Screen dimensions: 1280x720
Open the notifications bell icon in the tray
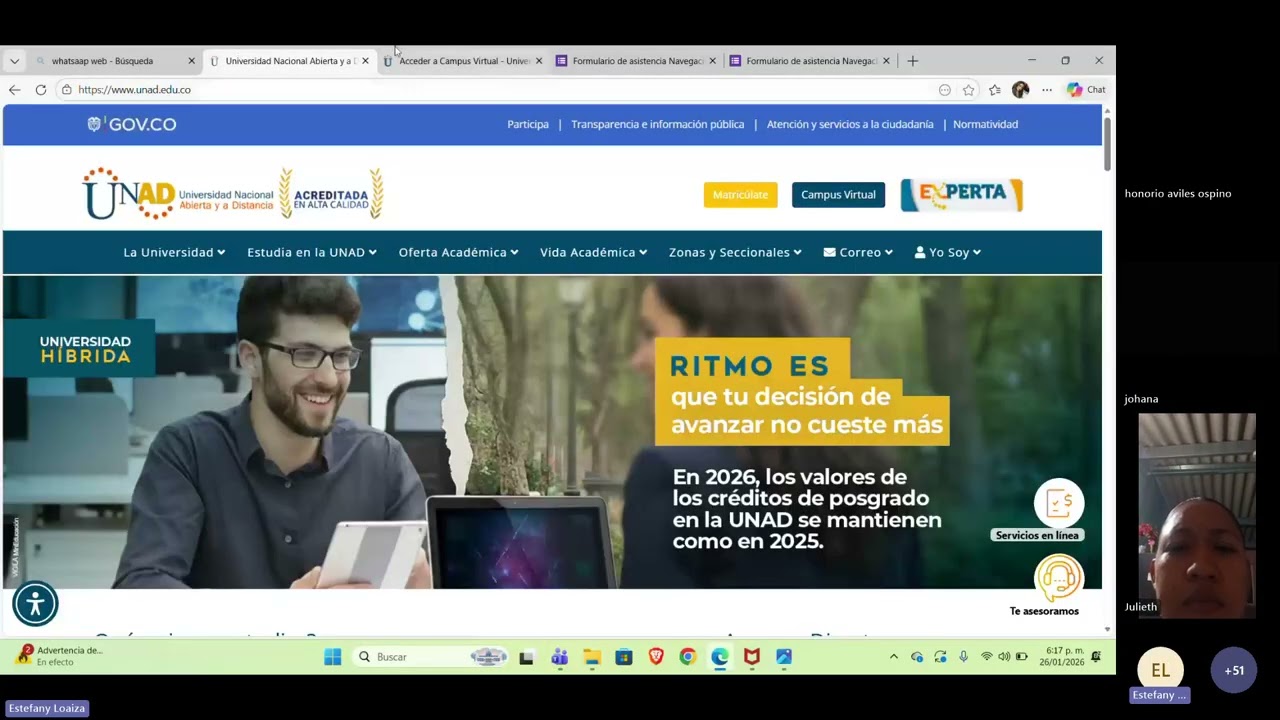click(x=1096, y=657)
